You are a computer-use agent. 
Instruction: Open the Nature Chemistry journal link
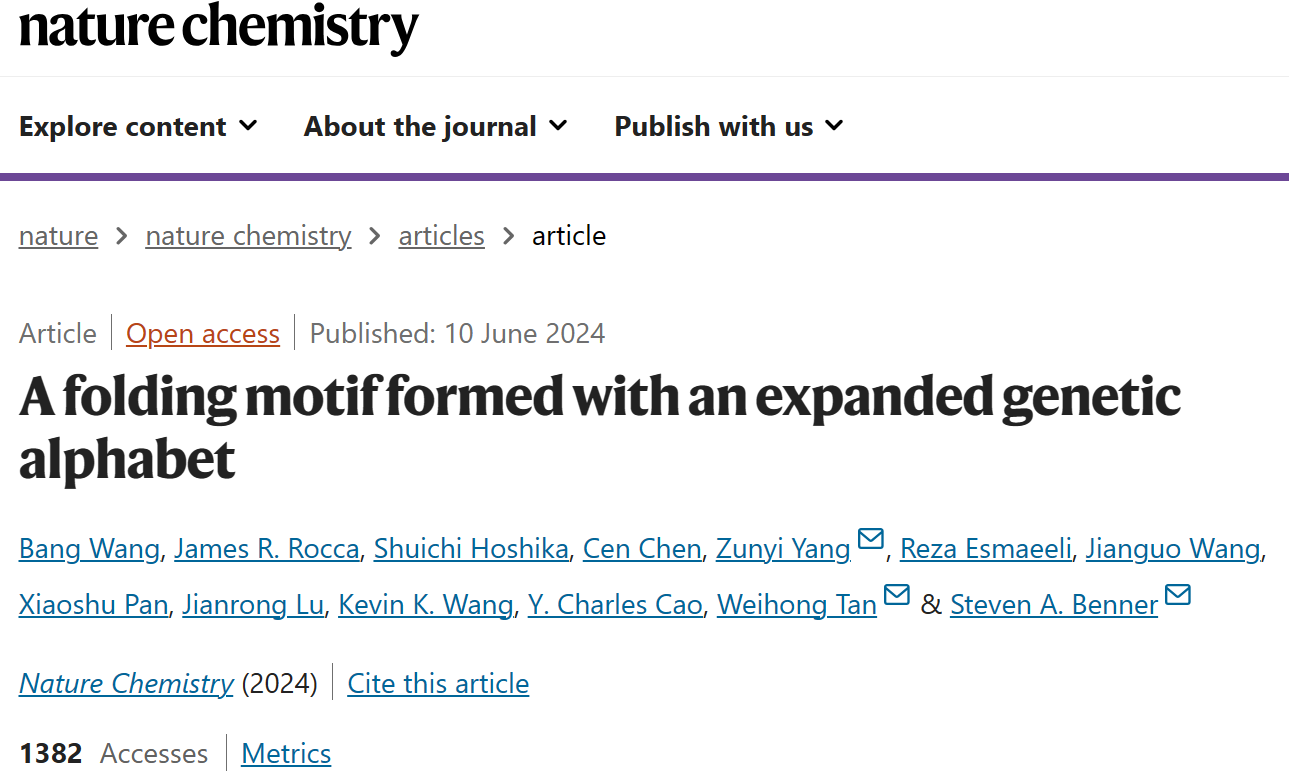[126, 683]
